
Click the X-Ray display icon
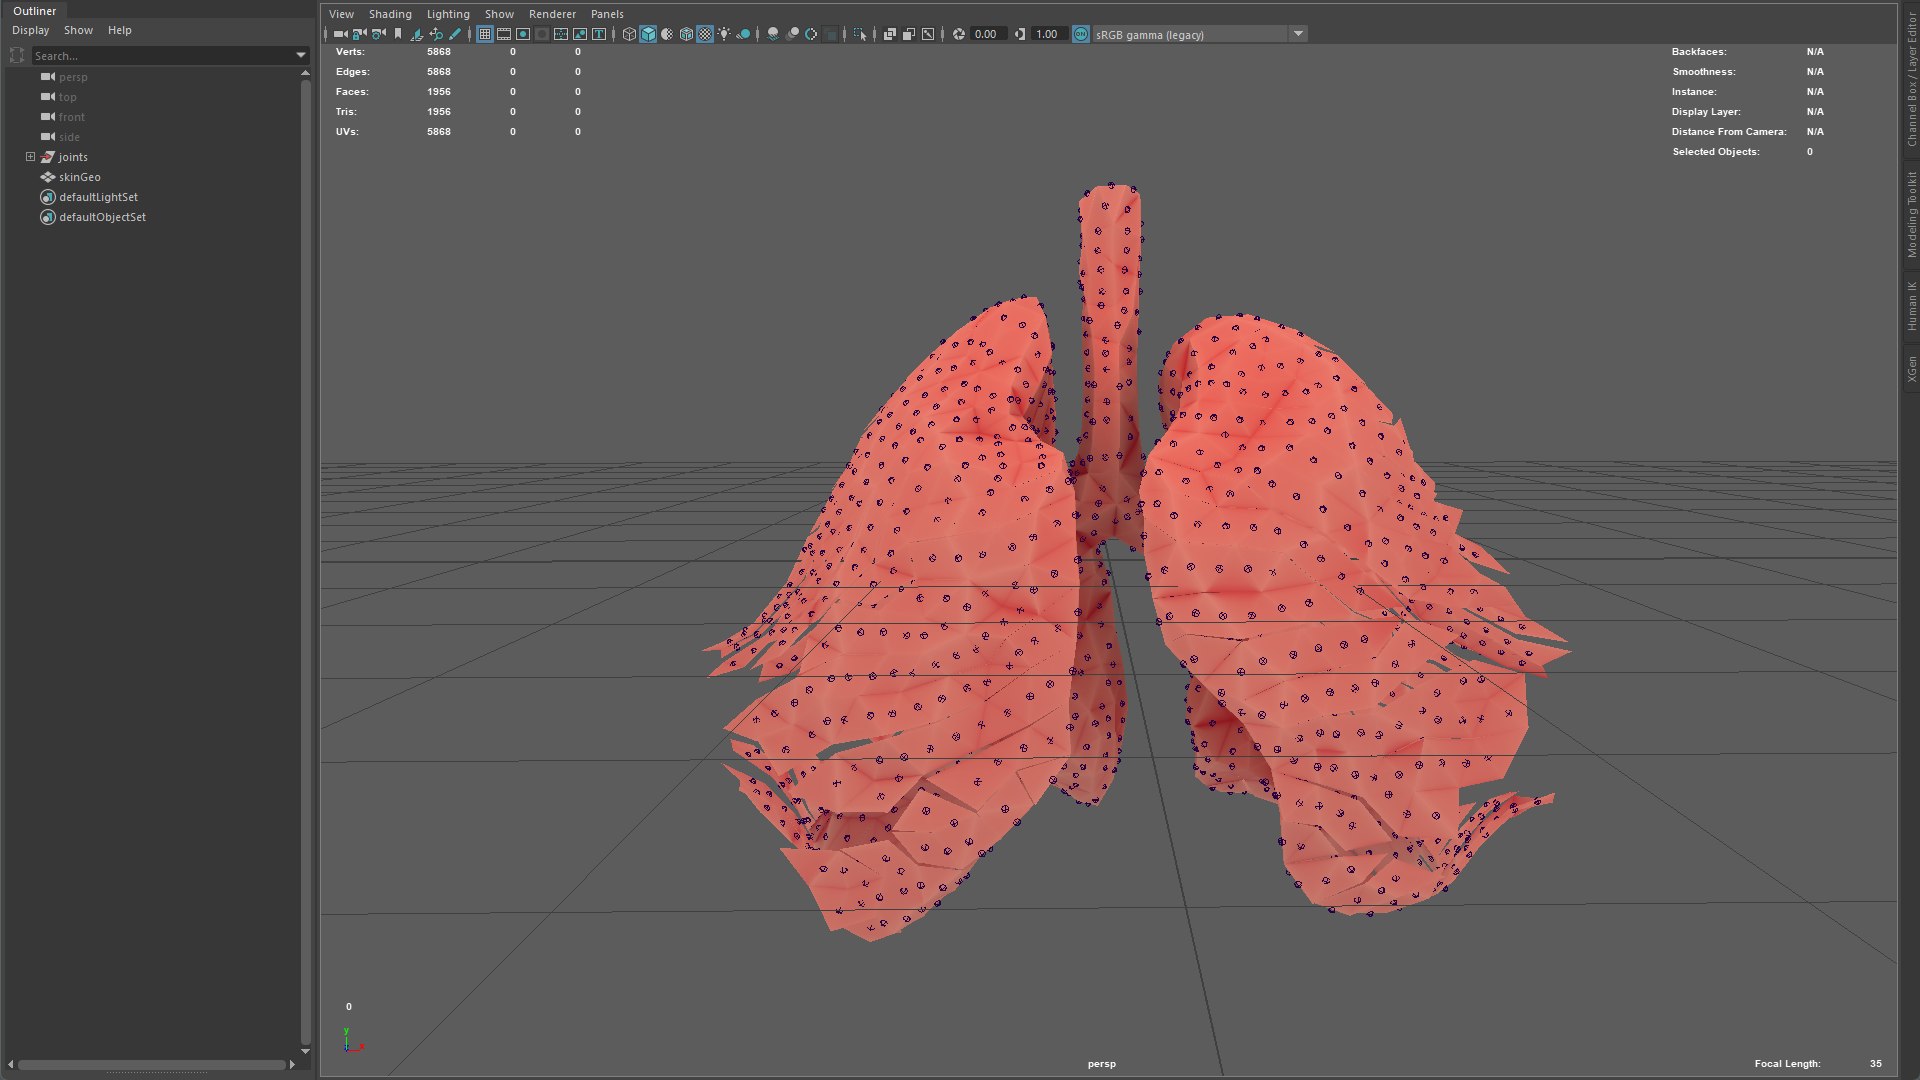[889, 34]
